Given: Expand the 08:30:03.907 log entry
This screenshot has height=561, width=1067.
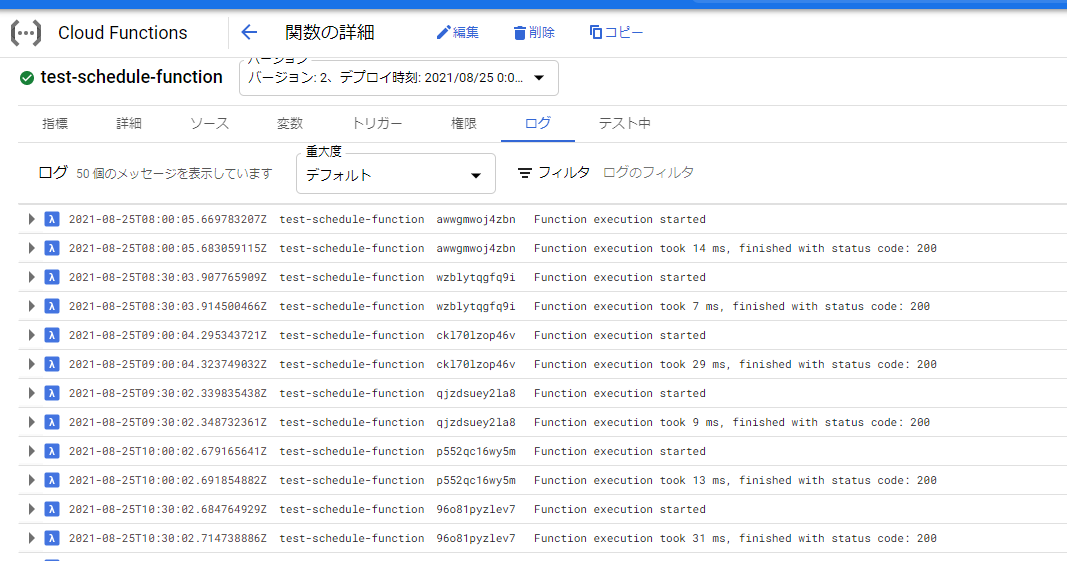Looking at the screenshot, I should click(x=31, y=277).
